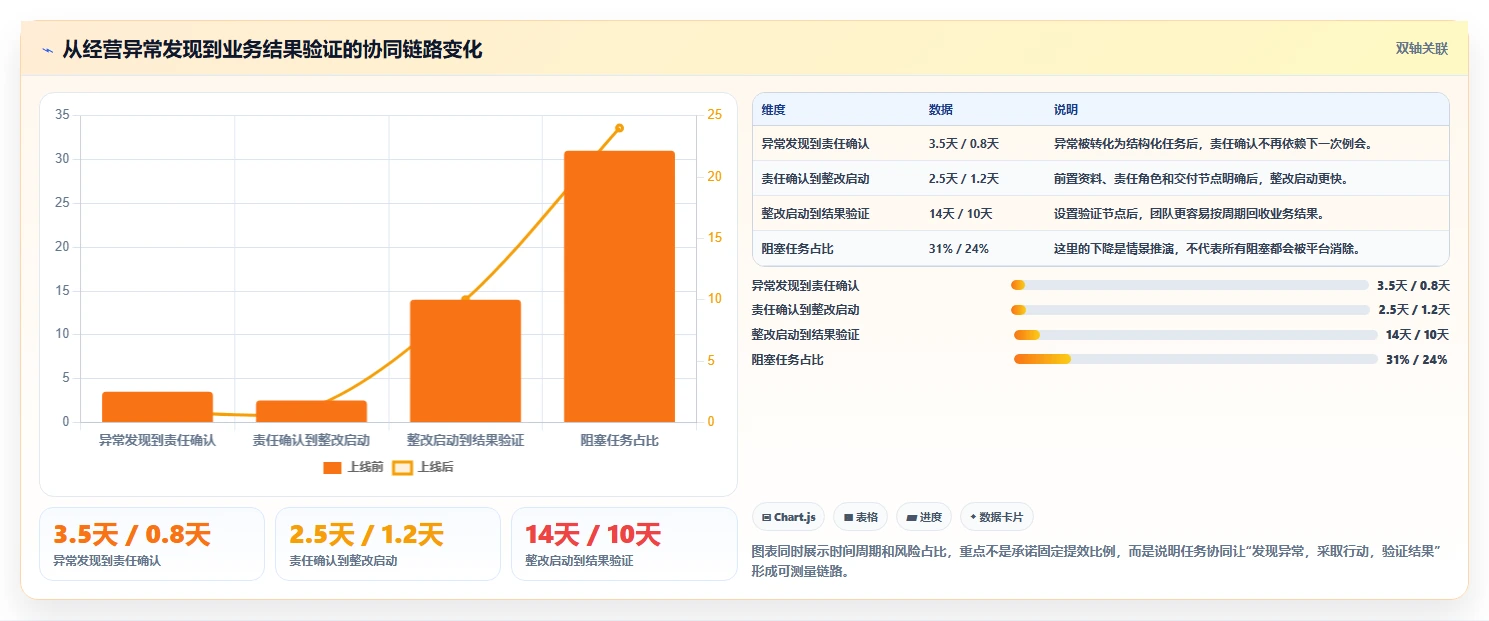
Task: Click table value 3.5天 / 0.8天
Action: click(x=963, y=144)
